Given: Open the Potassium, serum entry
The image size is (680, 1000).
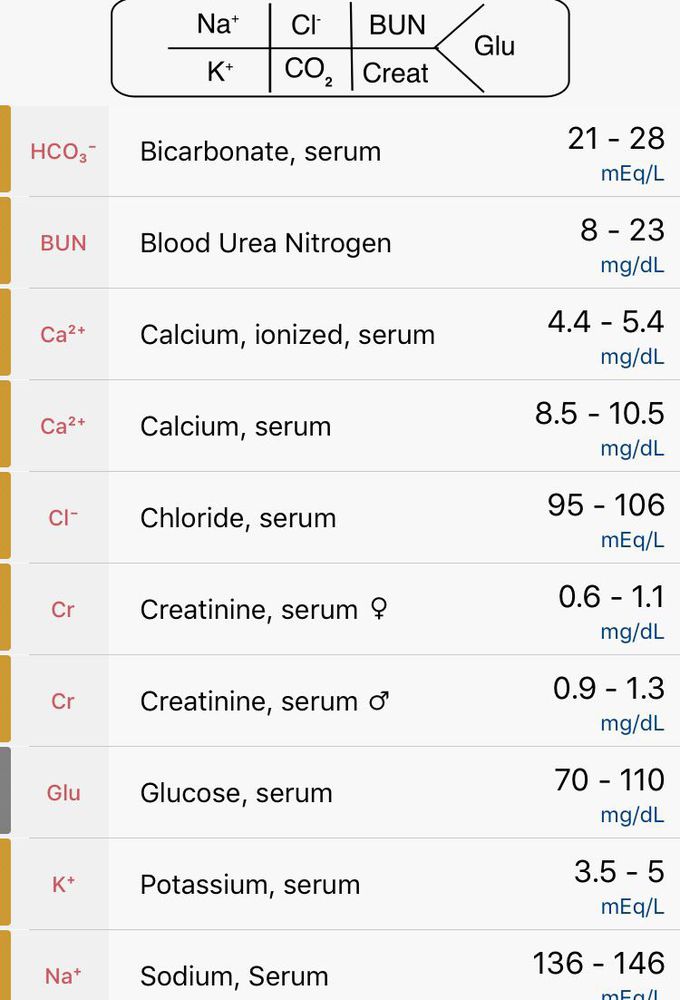Looking at the screenshot, I should 250,885.
